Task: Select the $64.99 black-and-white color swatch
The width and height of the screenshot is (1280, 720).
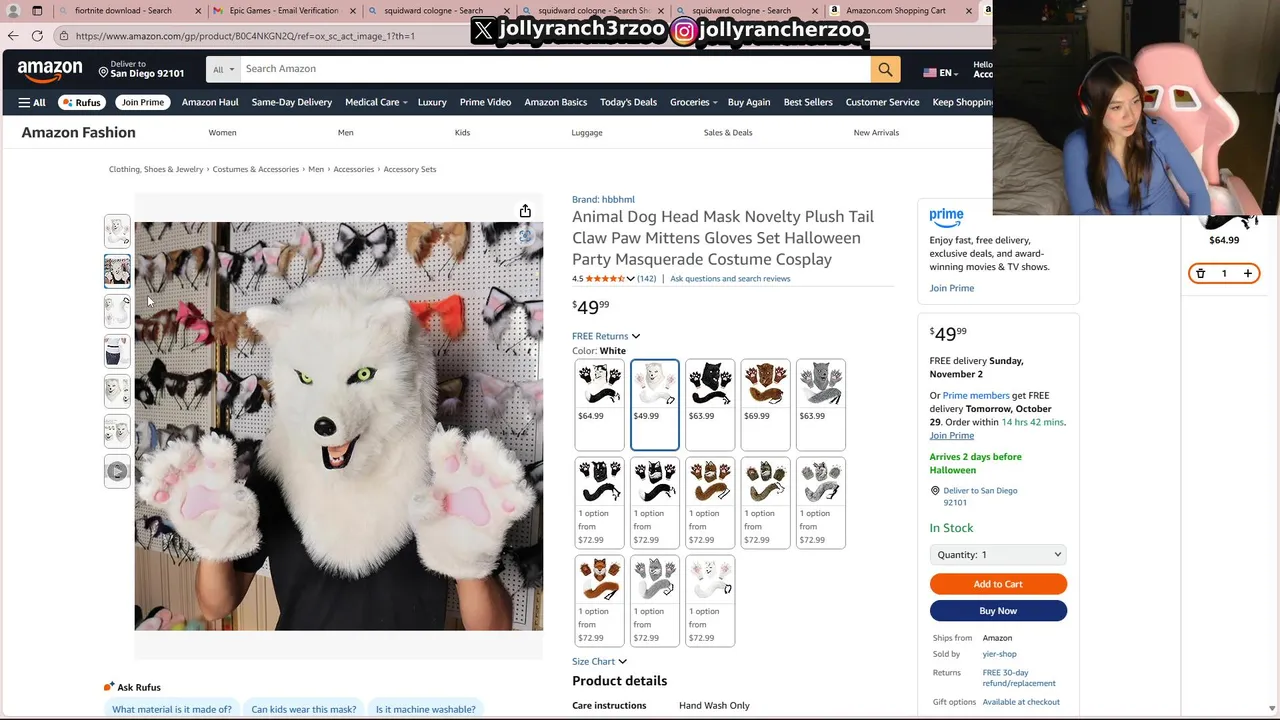Action: (600, 404)
